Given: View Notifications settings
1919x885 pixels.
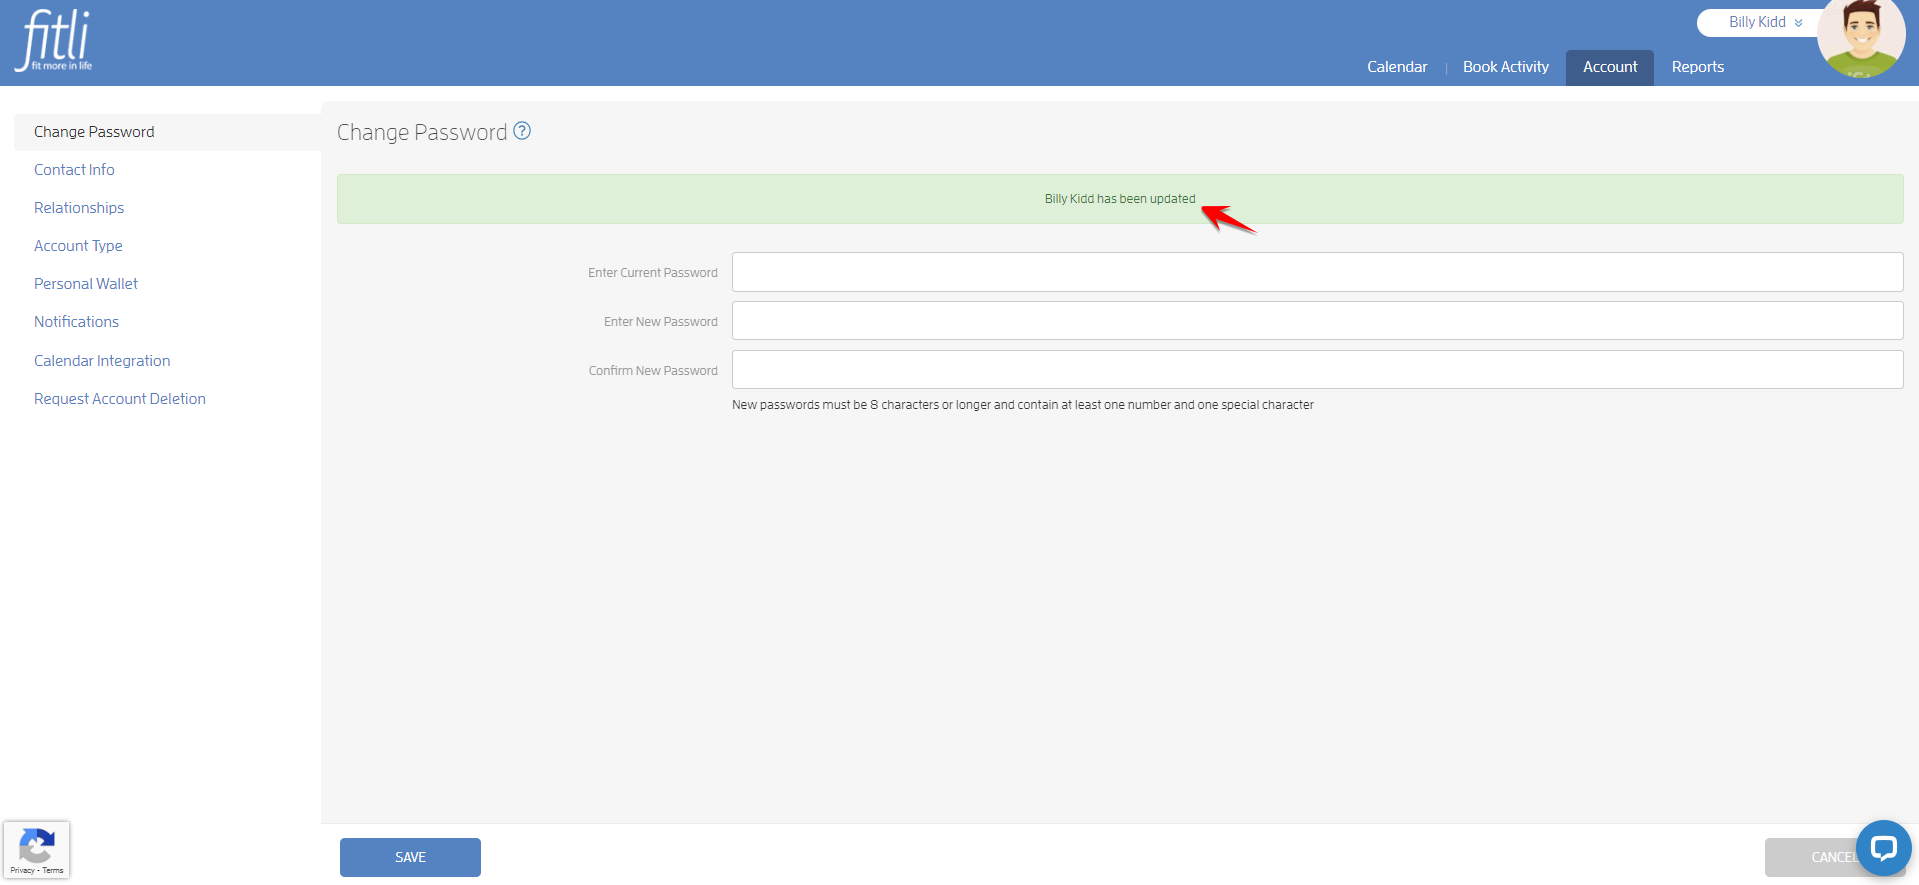Looking at the screenshot, I should click(x=76, y=322).
